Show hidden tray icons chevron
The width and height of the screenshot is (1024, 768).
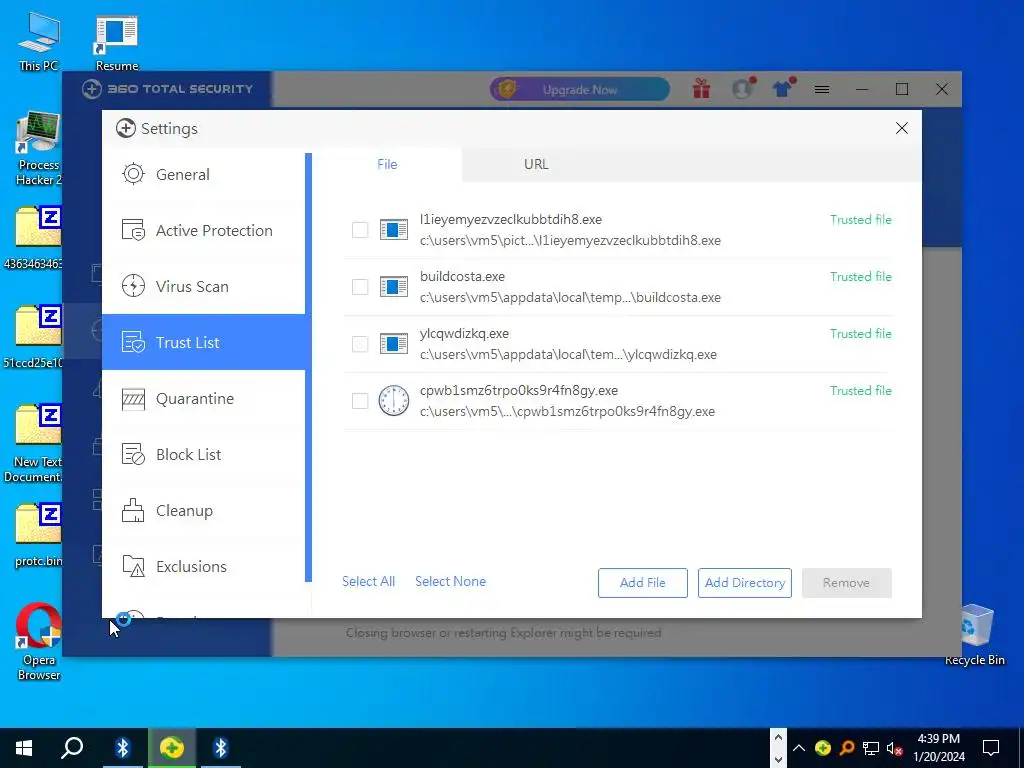point(799,748)
